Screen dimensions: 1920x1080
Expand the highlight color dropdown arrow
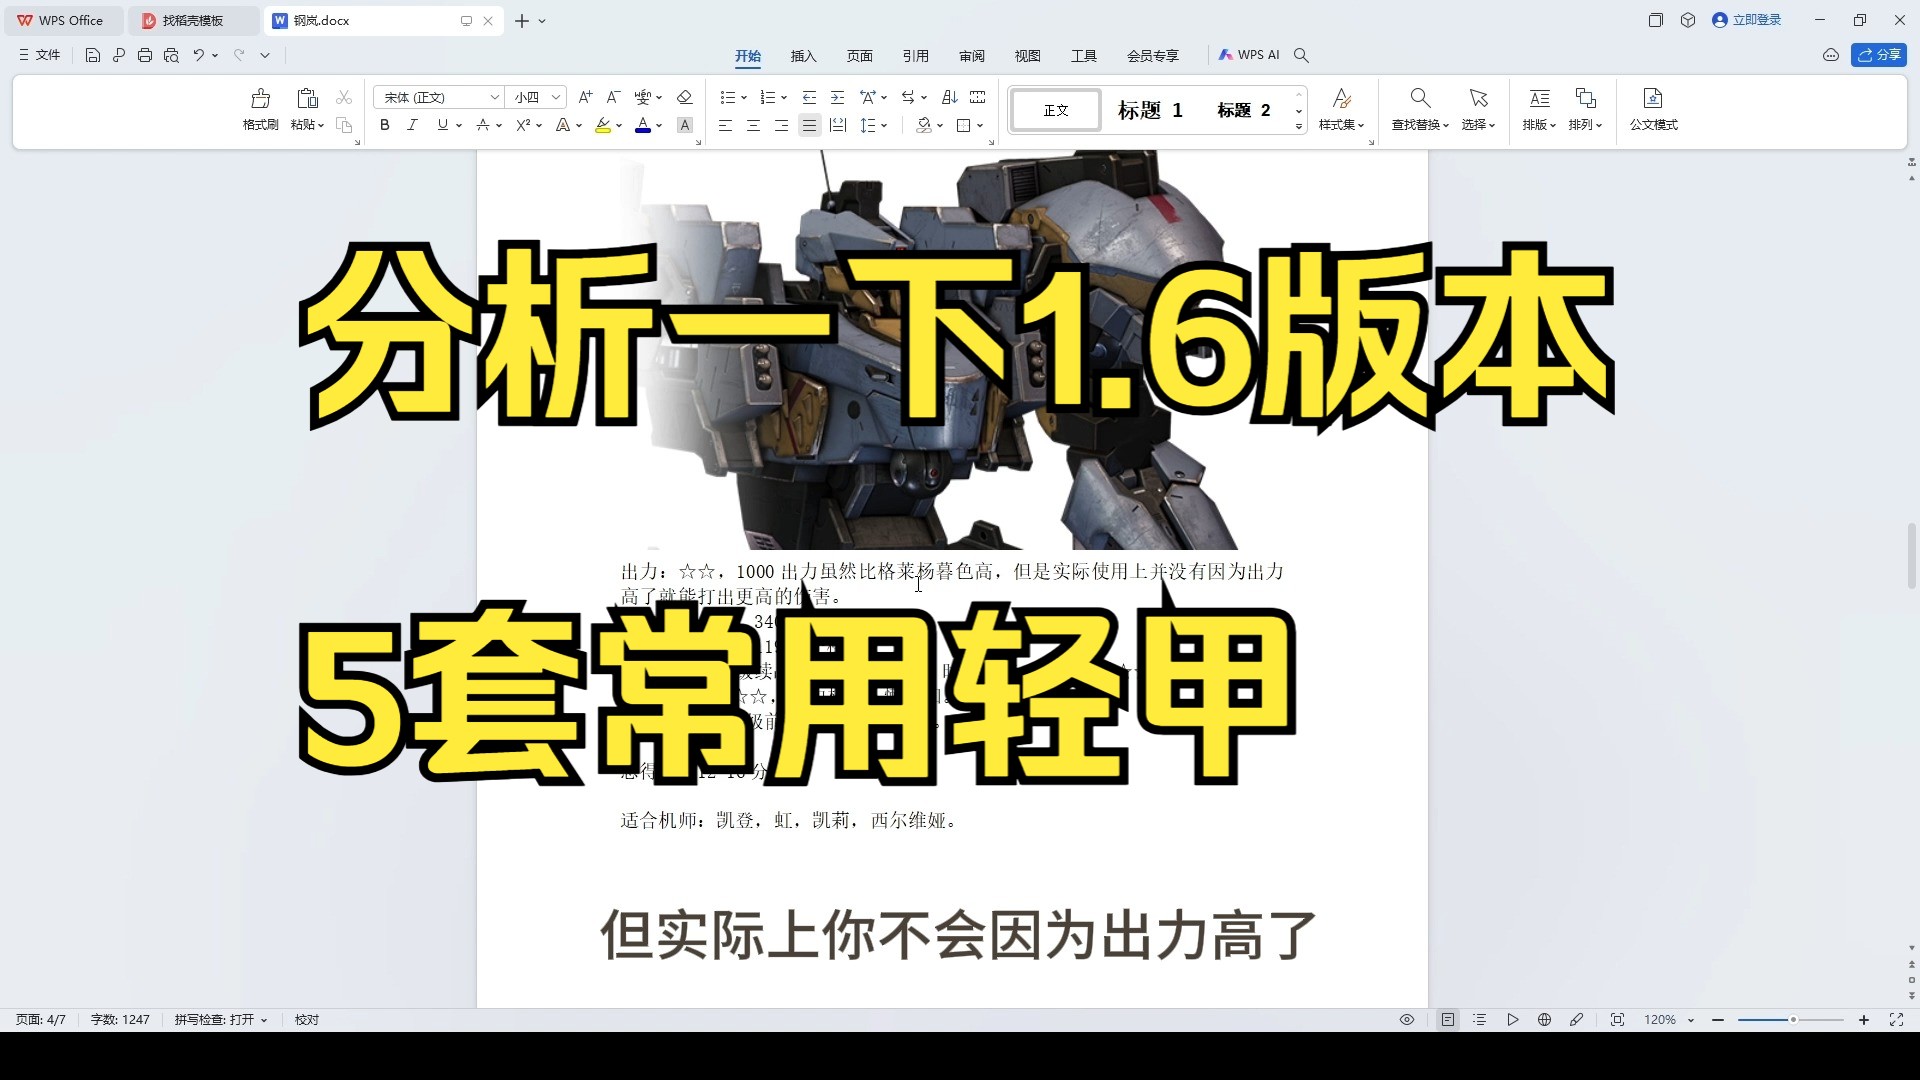pos(619,126)
